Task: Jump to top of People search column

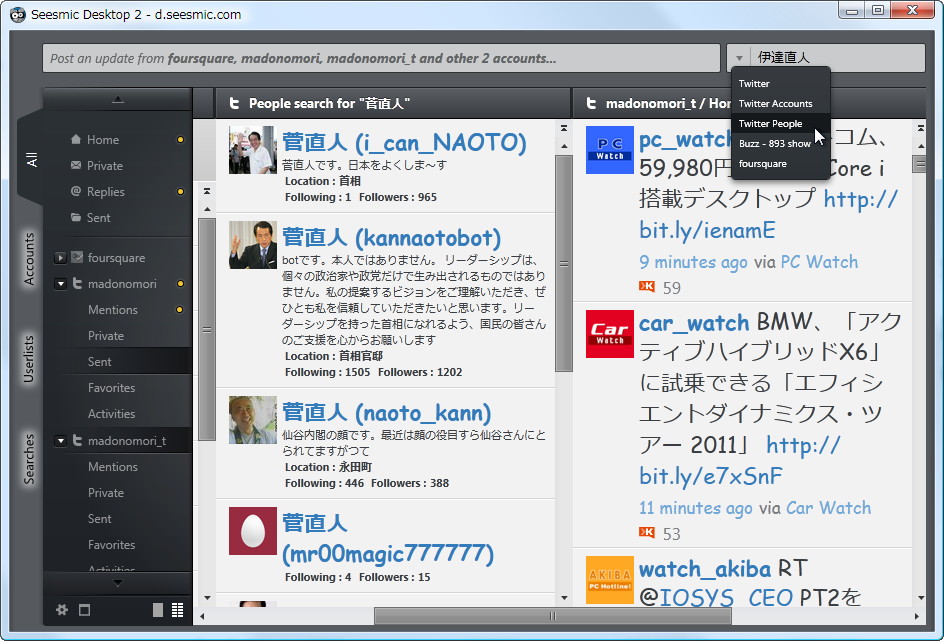Action: 564,128
